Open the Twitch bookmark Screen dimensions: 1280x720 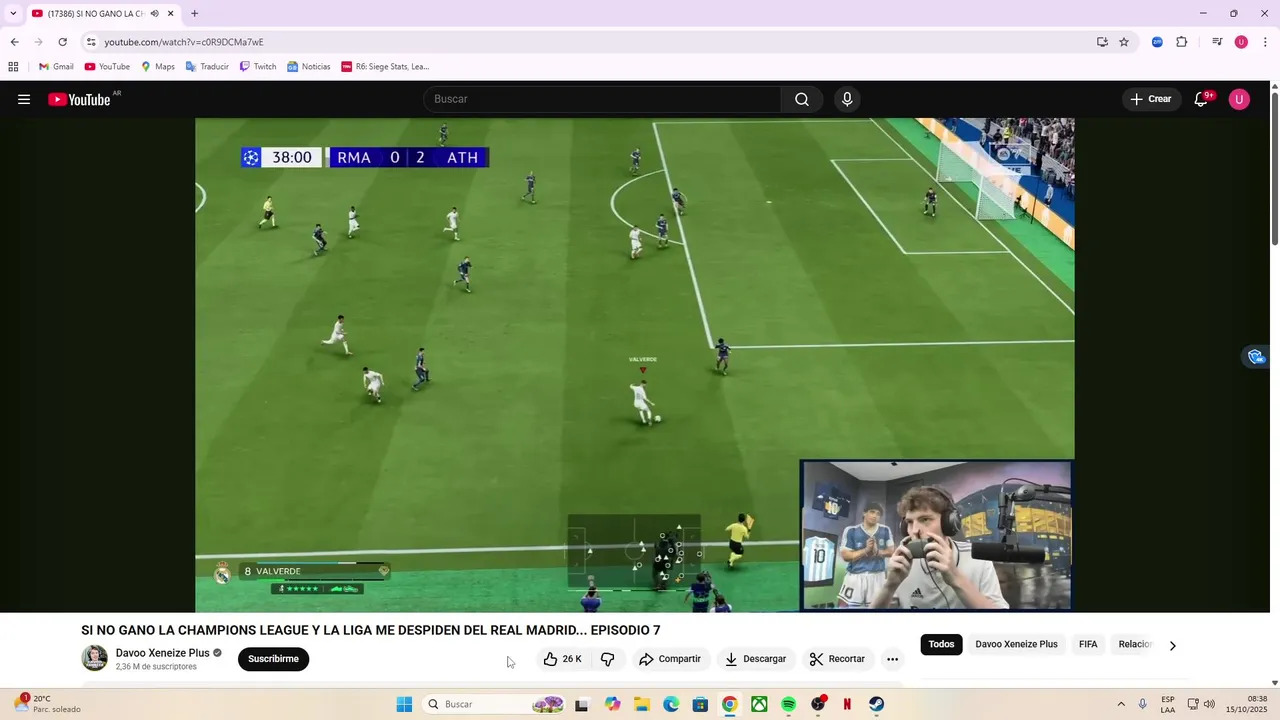[x=258, y=67]
